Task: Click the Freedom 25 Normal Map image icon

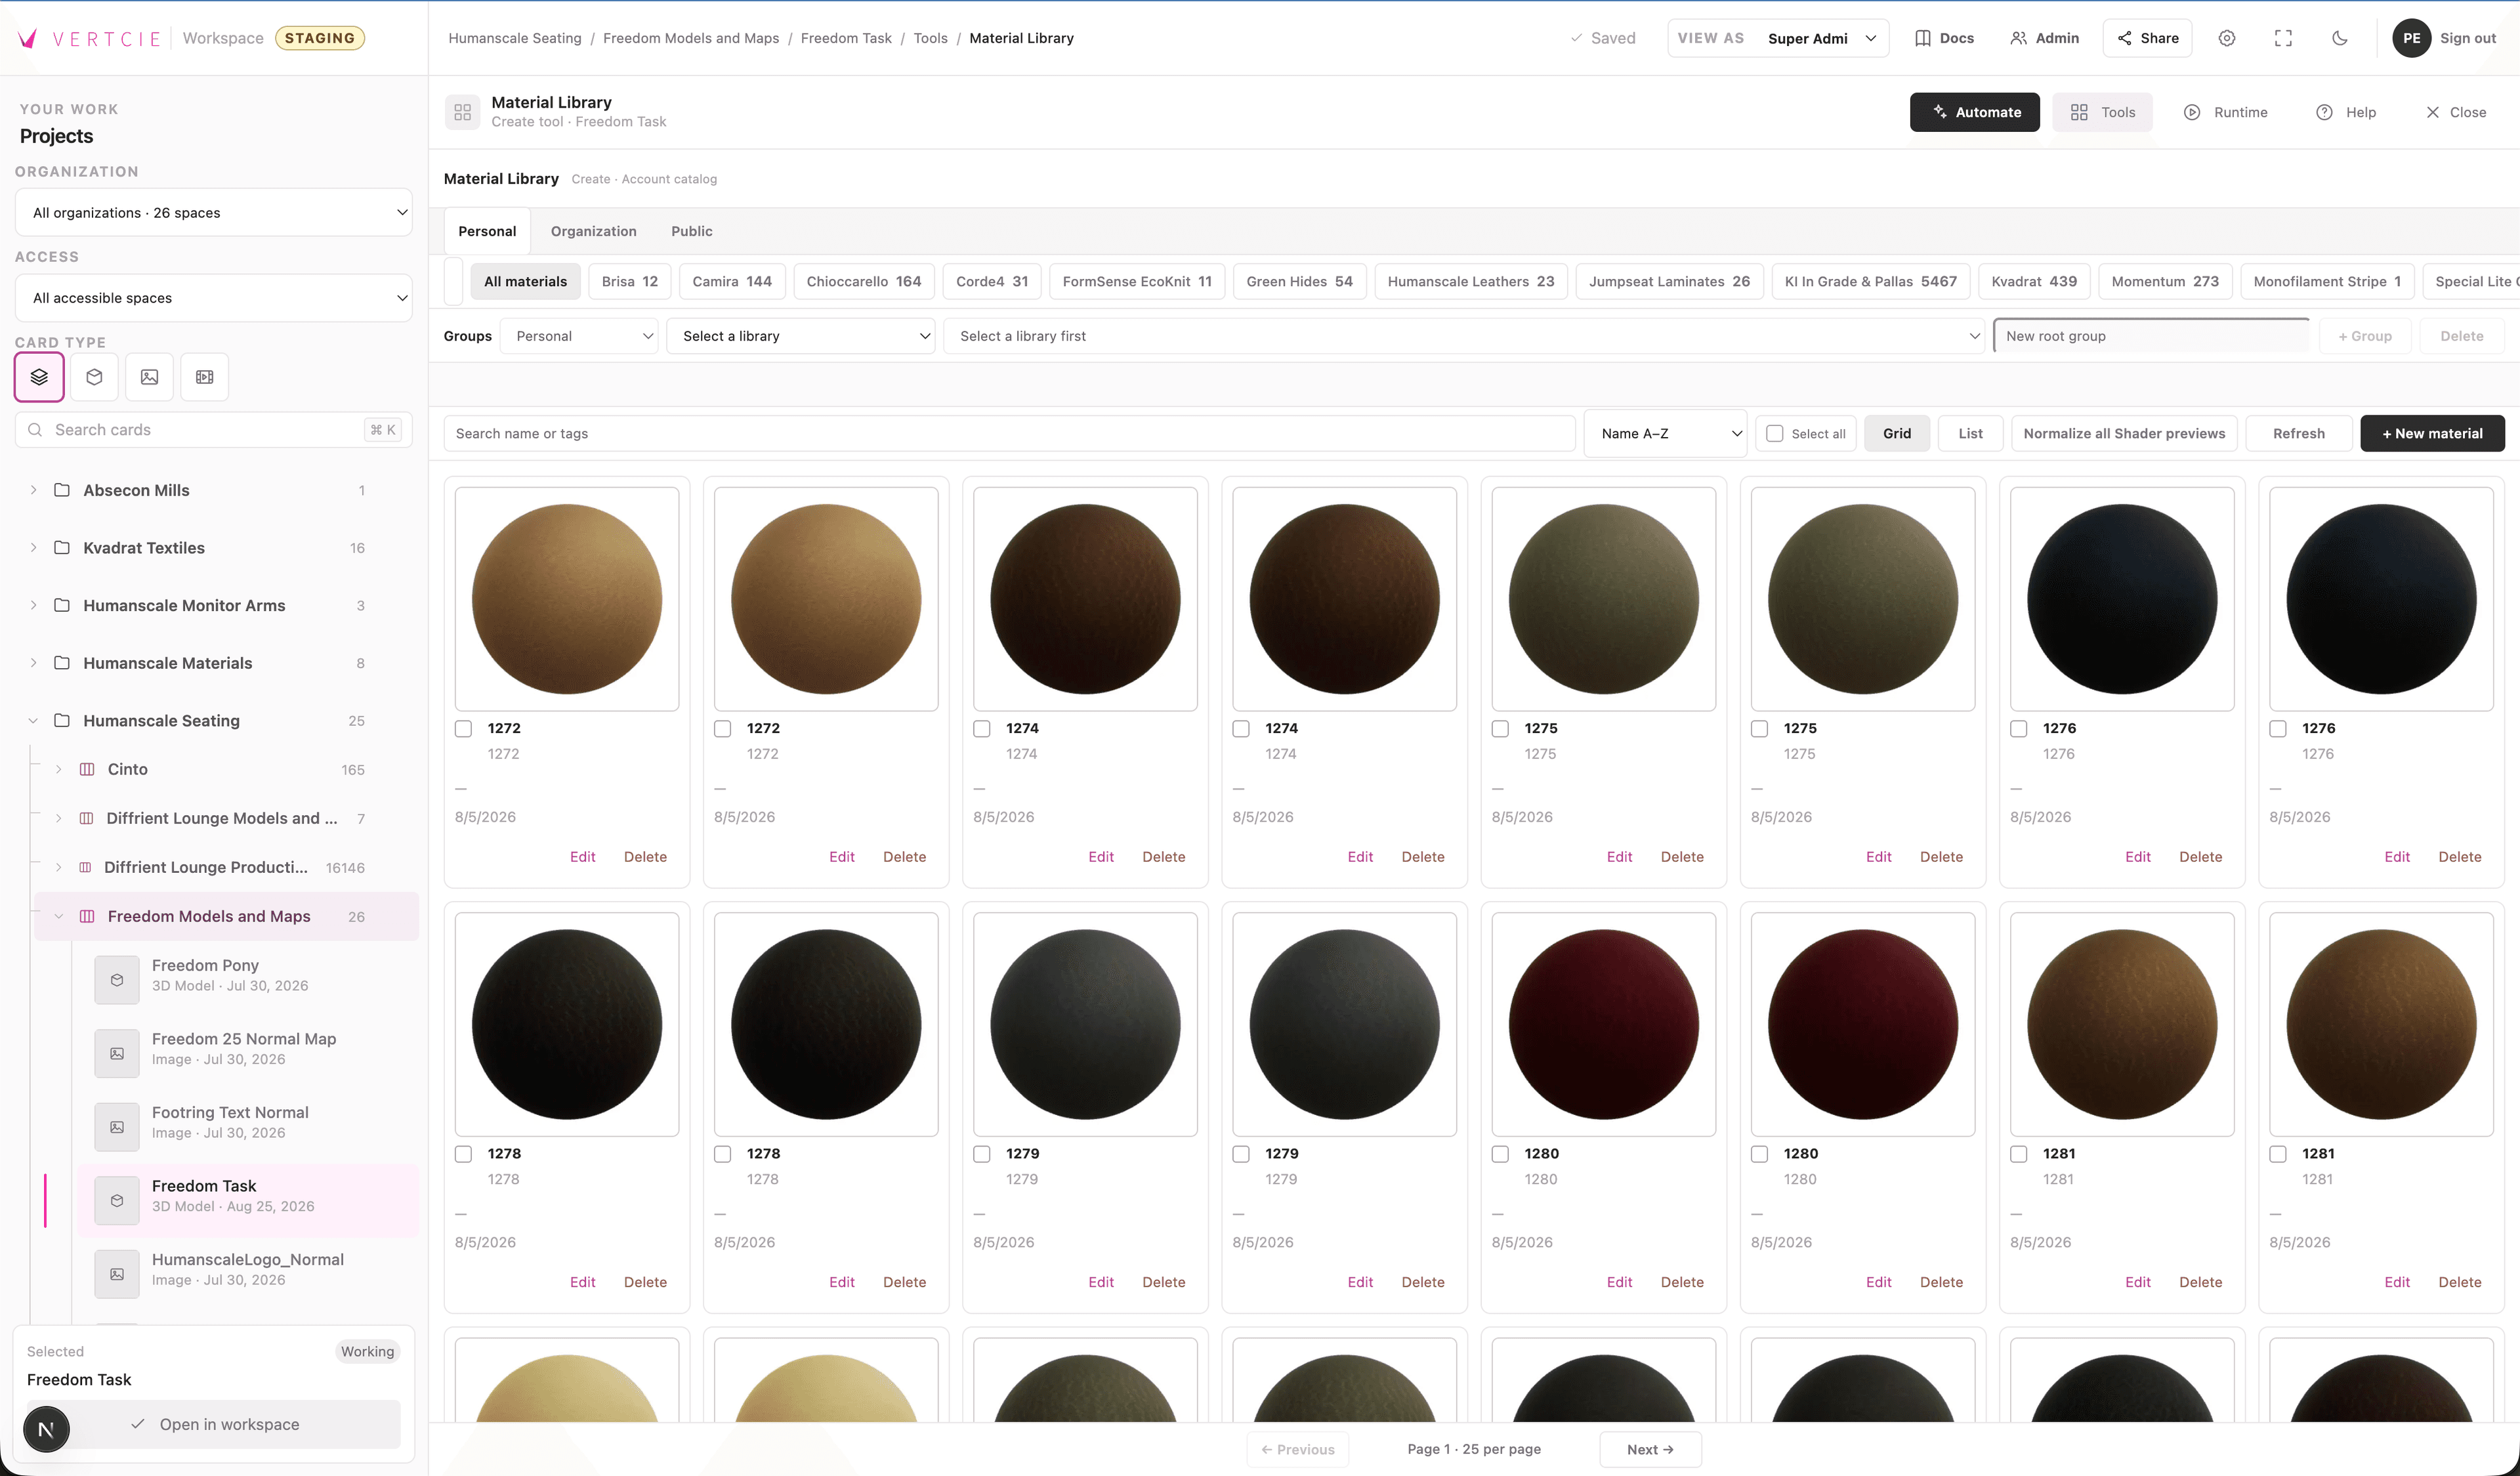Action: coord(117,1054)
